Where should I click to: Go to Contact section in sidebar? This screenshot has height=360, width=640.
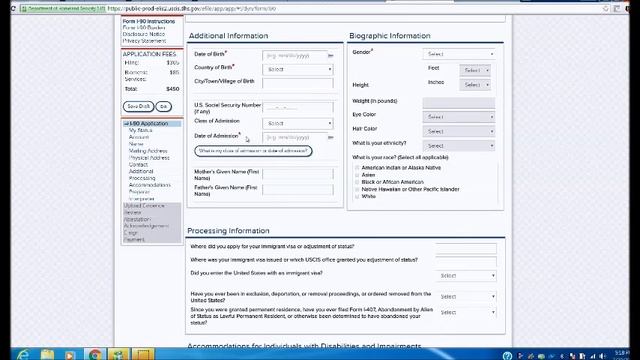click(138, 164)
